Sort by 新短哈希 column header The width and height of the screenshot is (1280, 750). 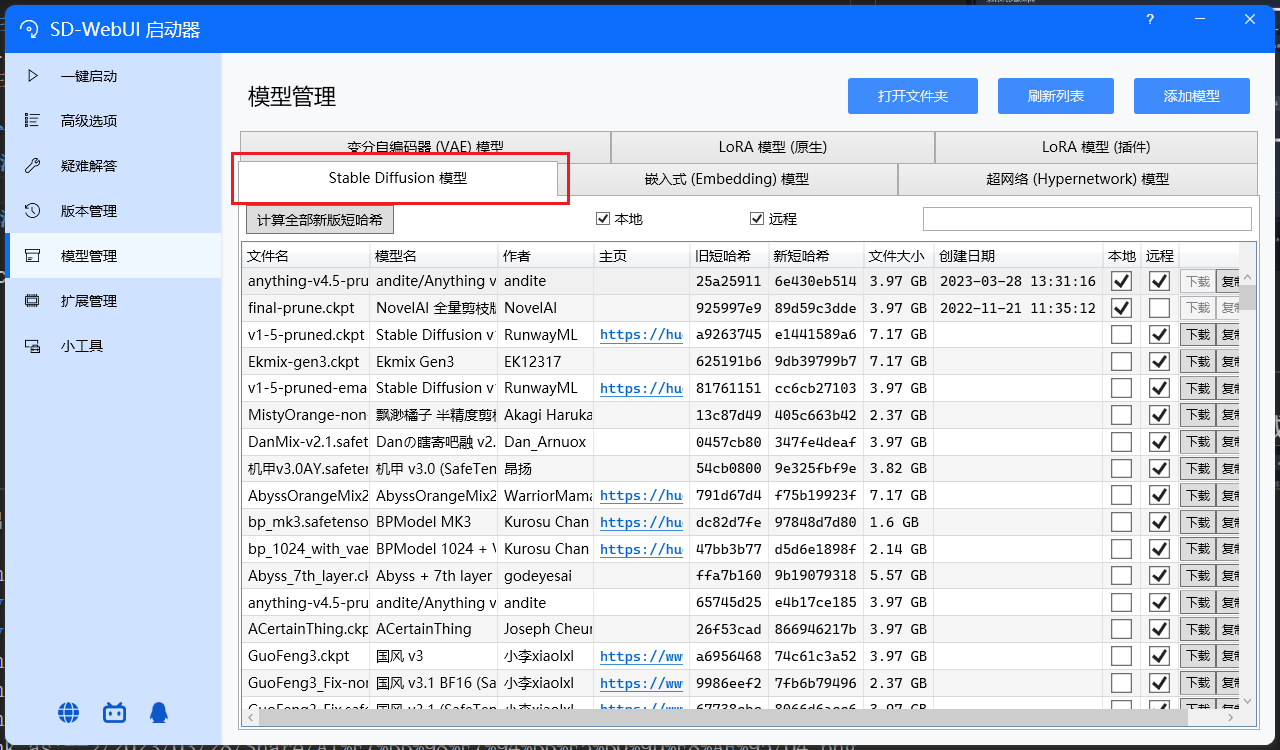pyautogui.click(x=816, y=256)
